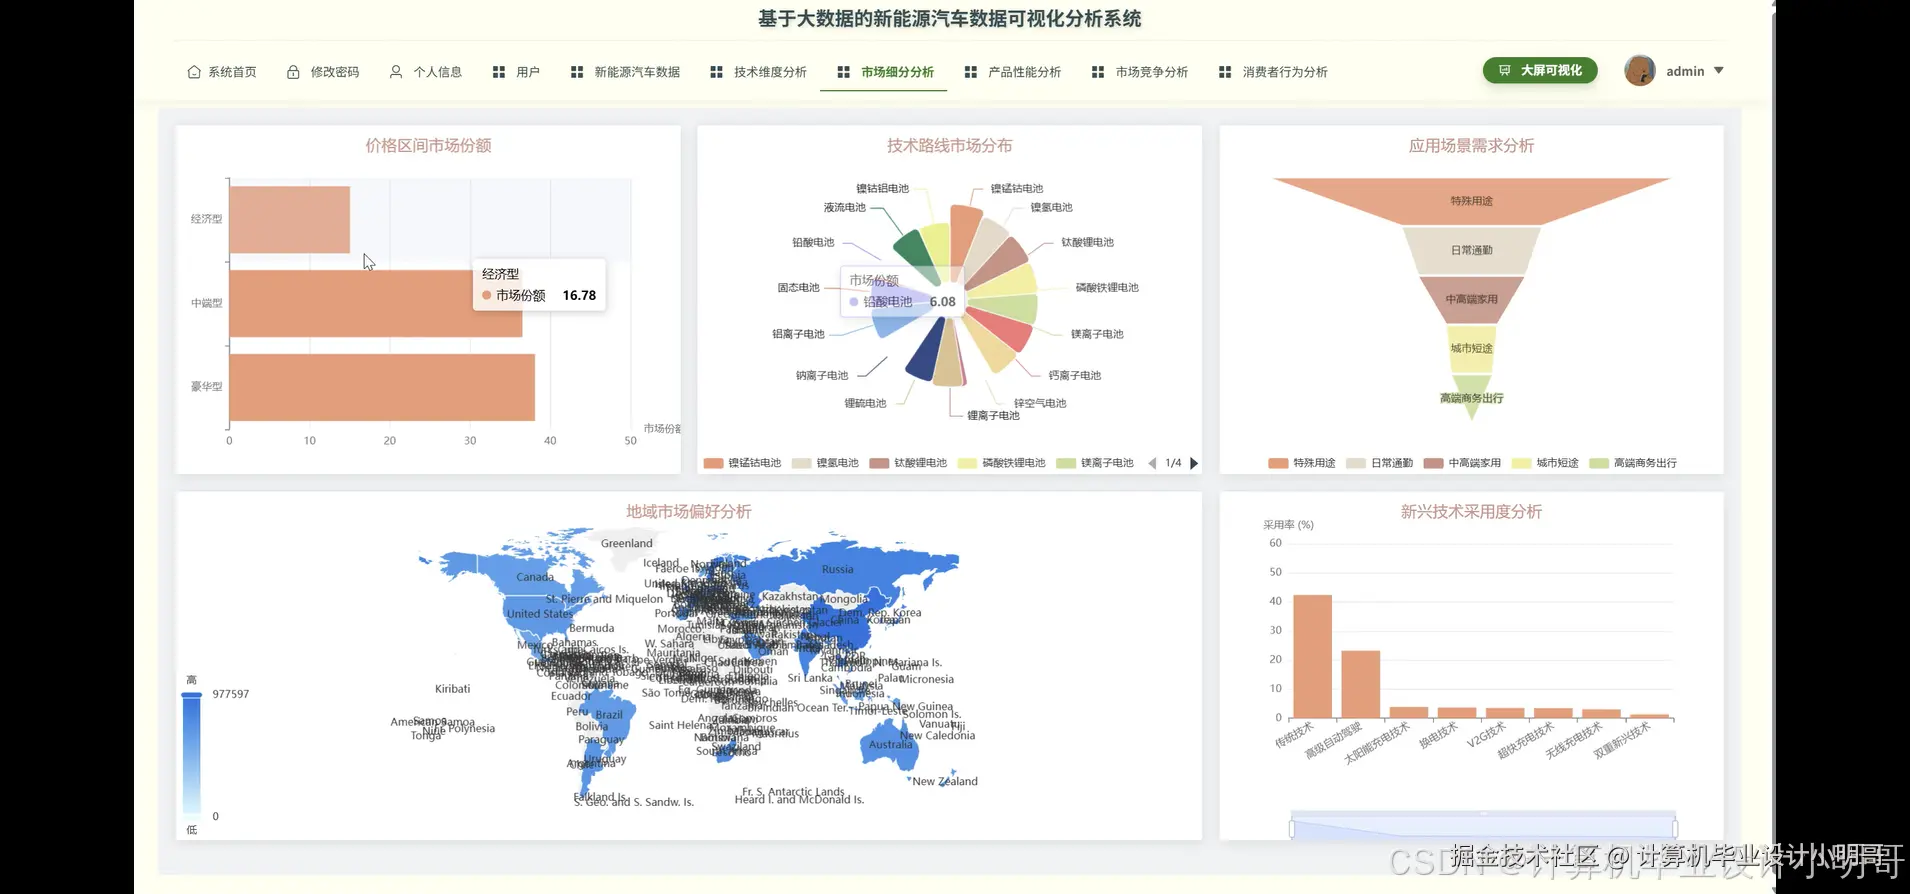Toggle 日常通勤 funnel legend item
1910x894 pixels.
(x=1380, y=463)
